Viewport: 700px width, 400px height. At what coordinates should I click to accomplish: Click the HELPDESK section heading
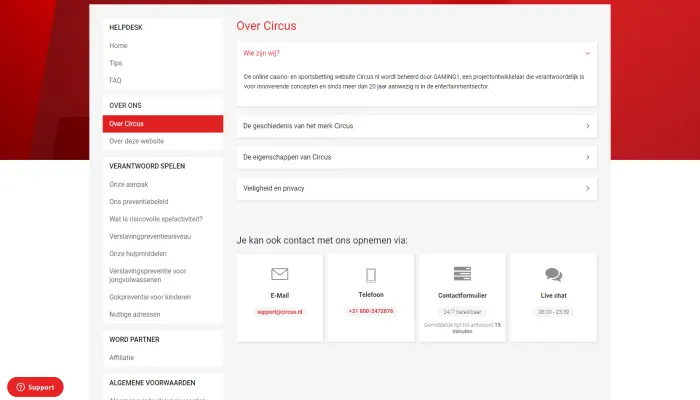coord(126,27)
